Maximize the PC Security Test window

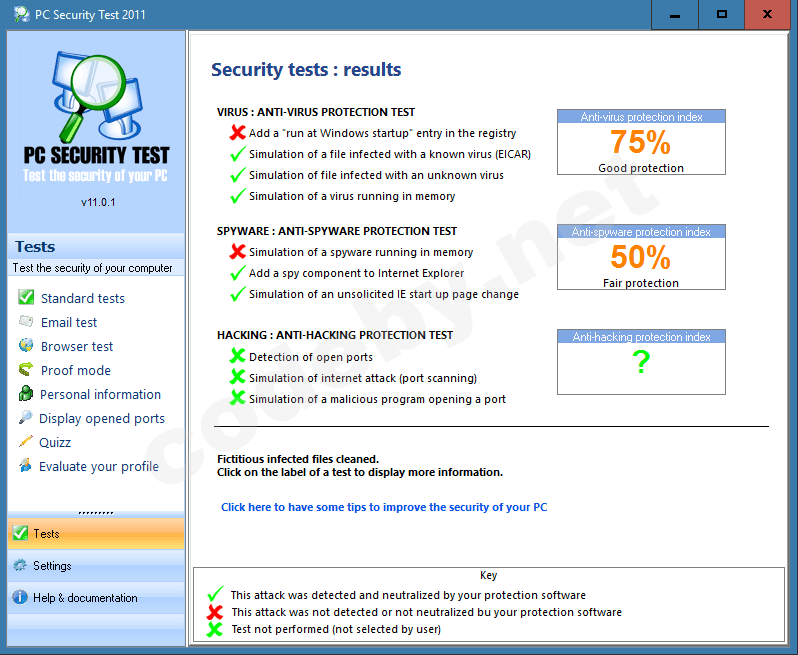pos(721,15)
